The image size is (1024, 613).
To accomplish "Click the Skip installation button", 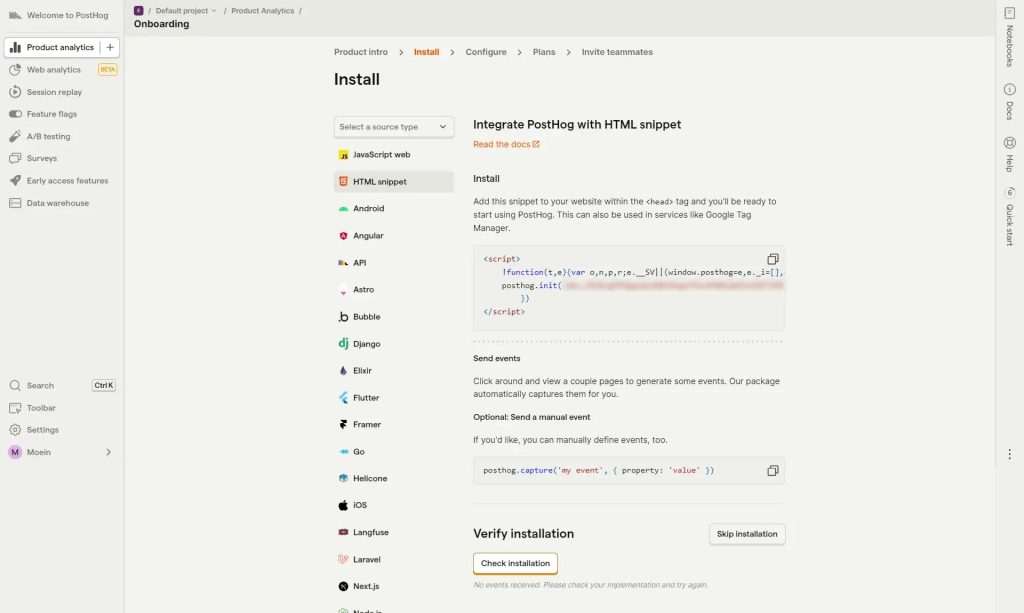I will pos(747,534).
